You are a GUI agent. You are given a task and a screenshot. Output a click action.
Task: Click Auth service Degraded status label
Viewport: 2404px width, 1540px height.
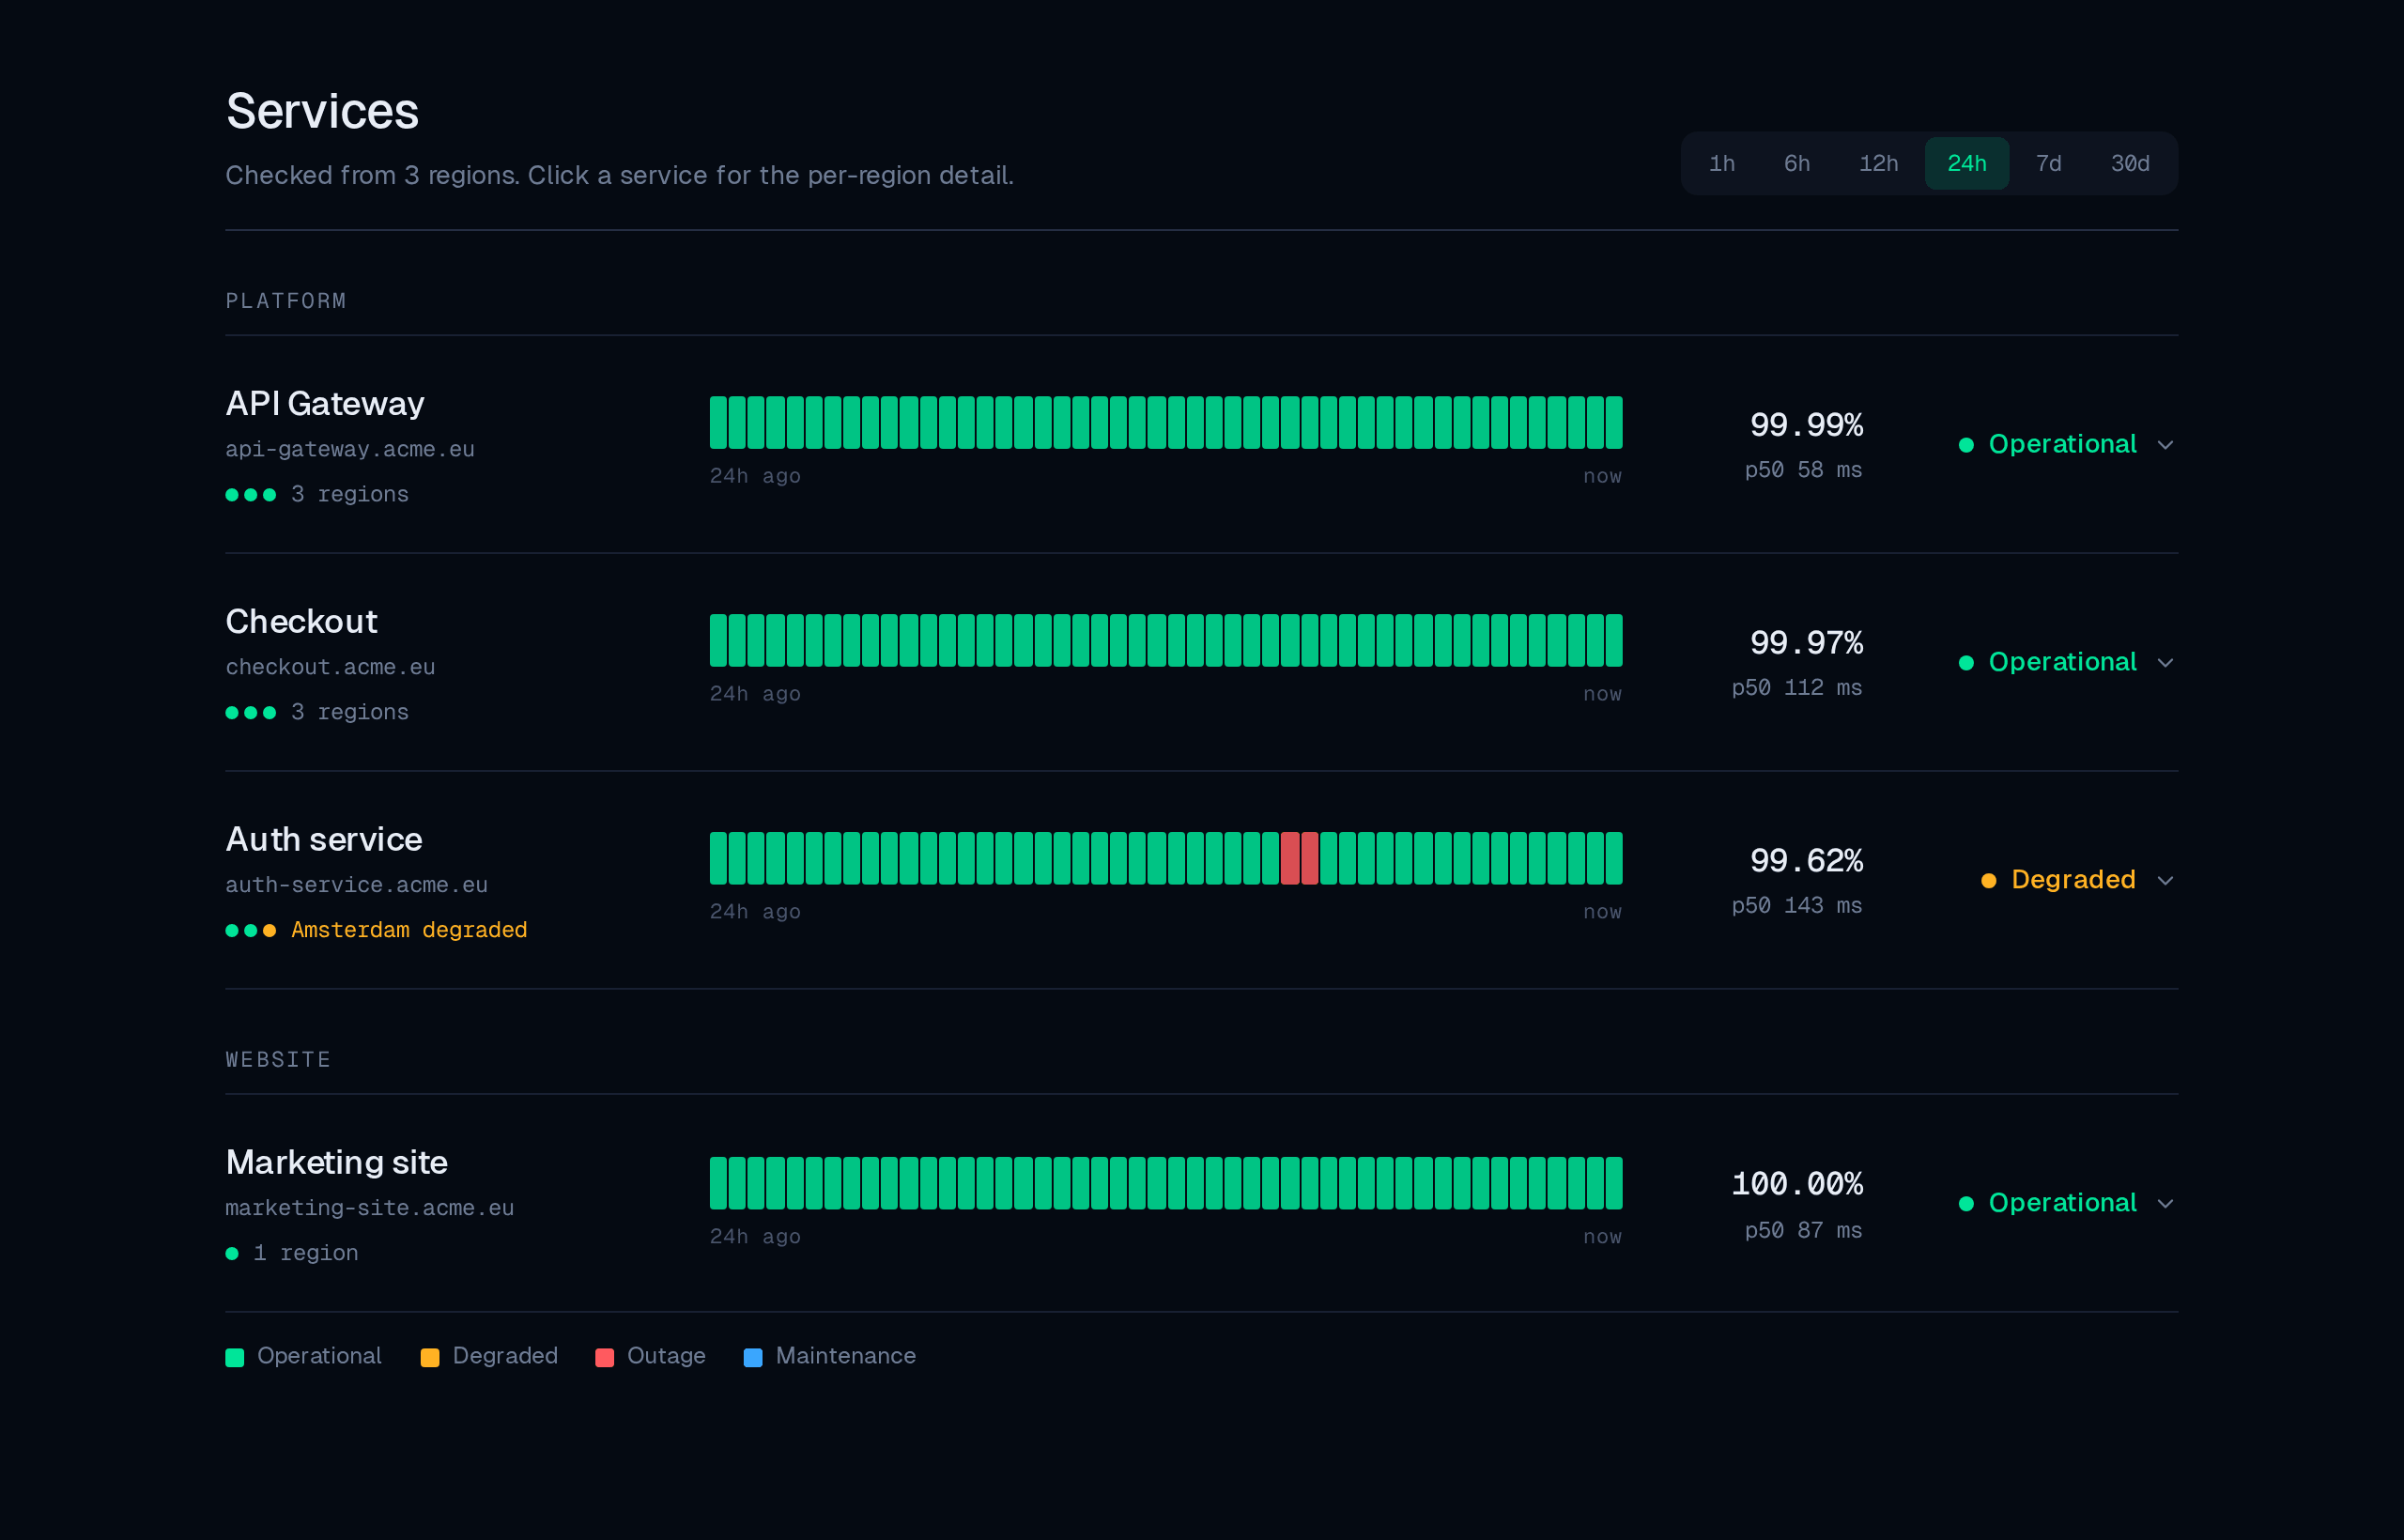click(x=2073, y=880)
